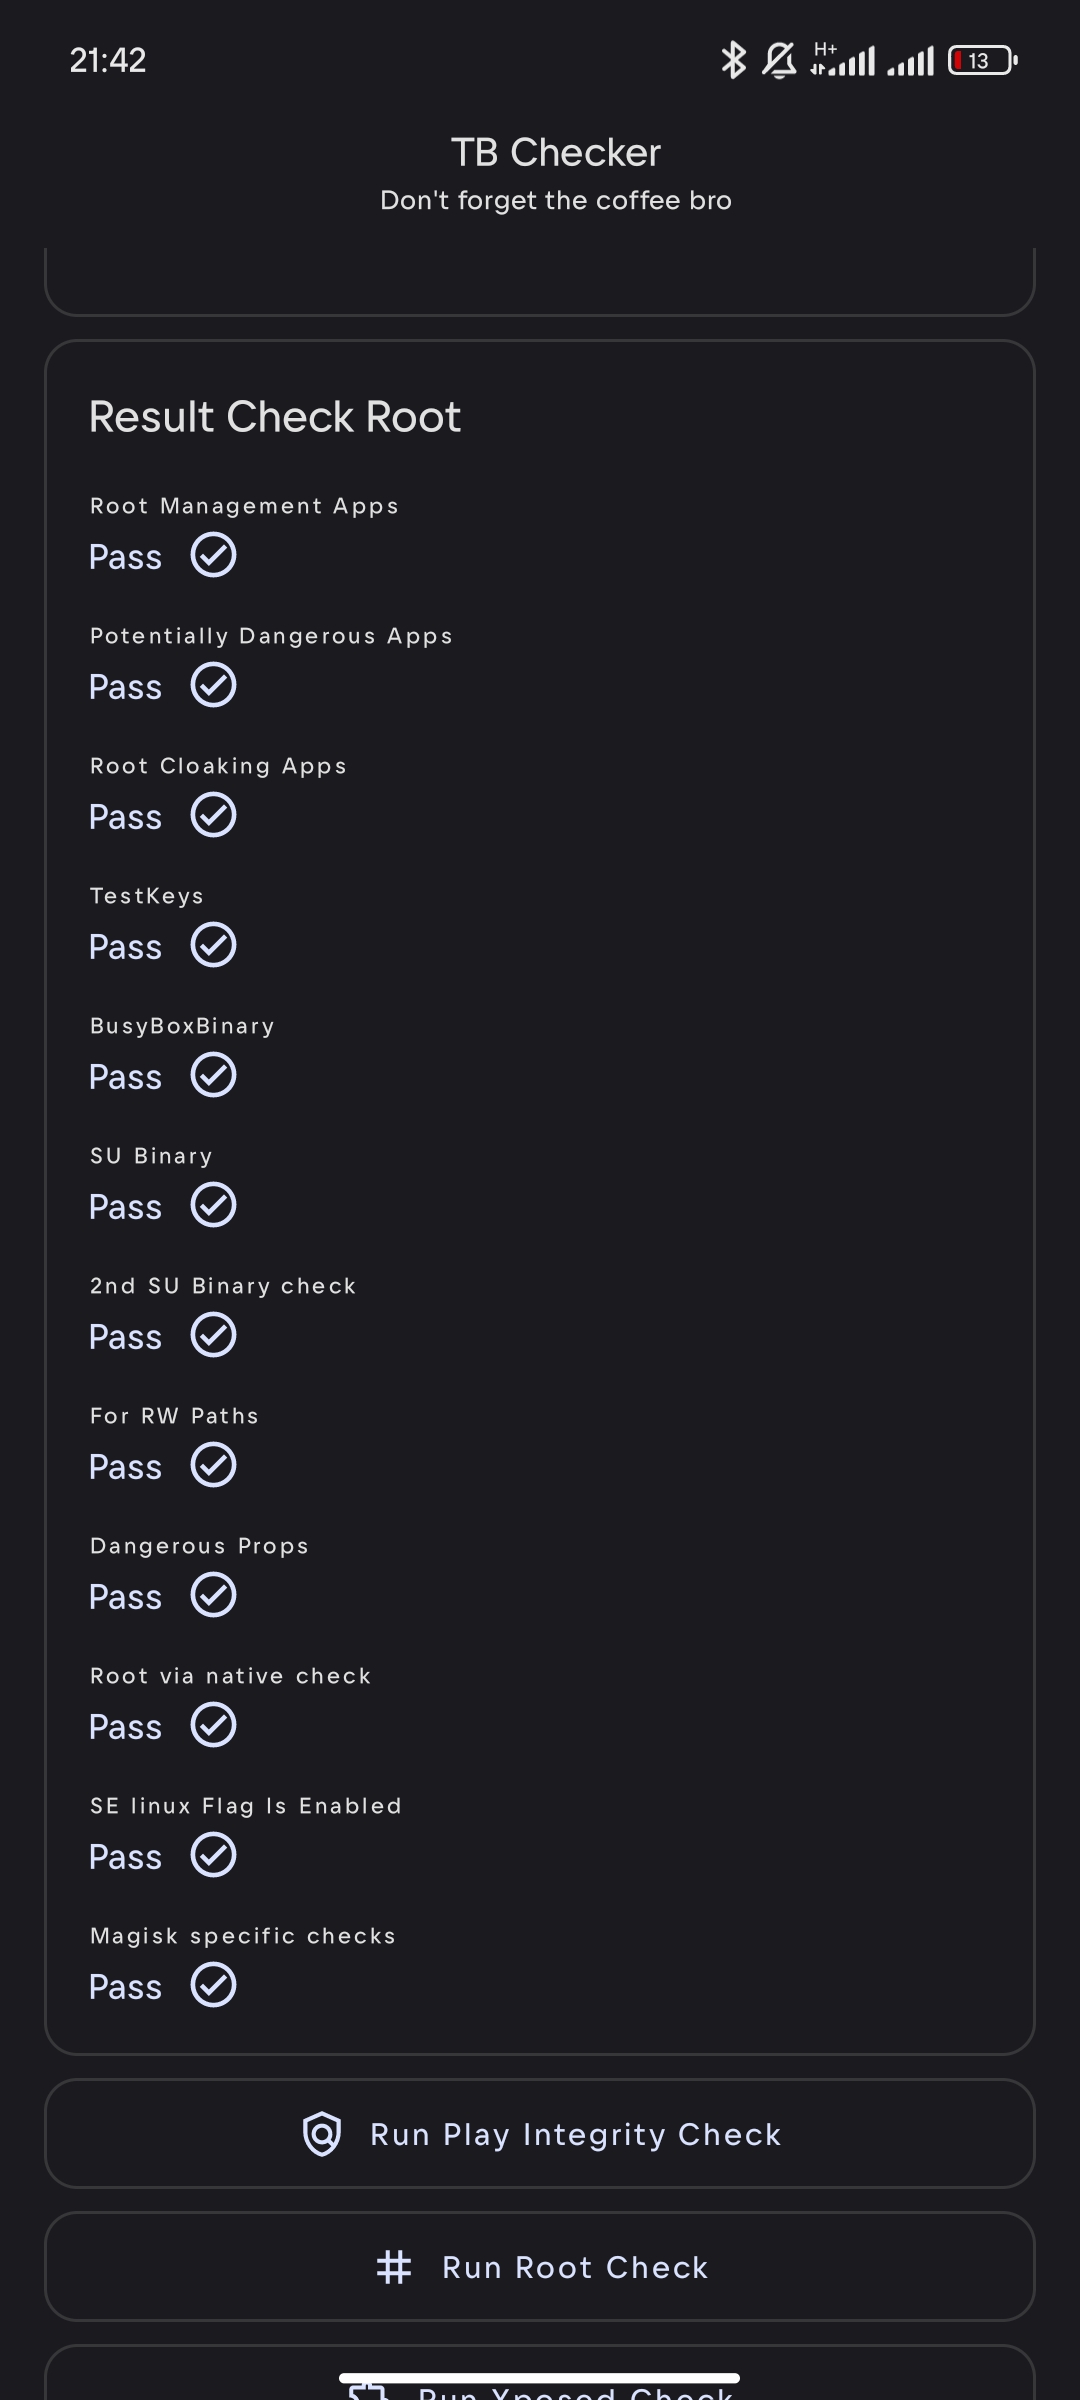Image resolution: width=1080 pixels, height=2400 pixels.
Task: Tap the Magisk specific checks checkmark icon
Action: pyautogui.click(x=213, y=1985)
